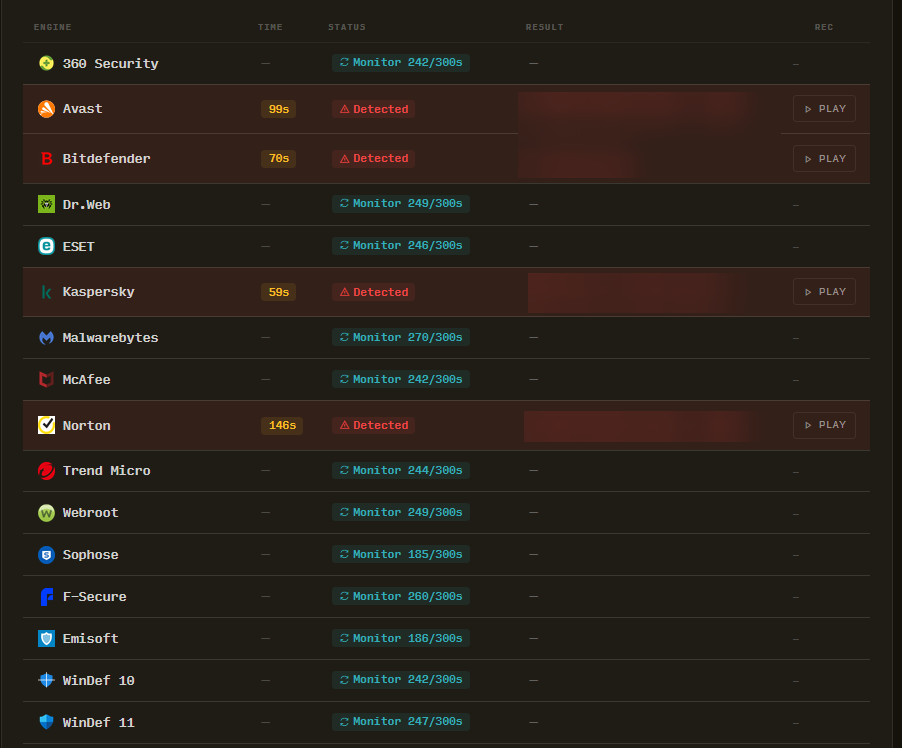
Task: Click the 360 Security Monitor status badge
Action: (x=401, y=63)
